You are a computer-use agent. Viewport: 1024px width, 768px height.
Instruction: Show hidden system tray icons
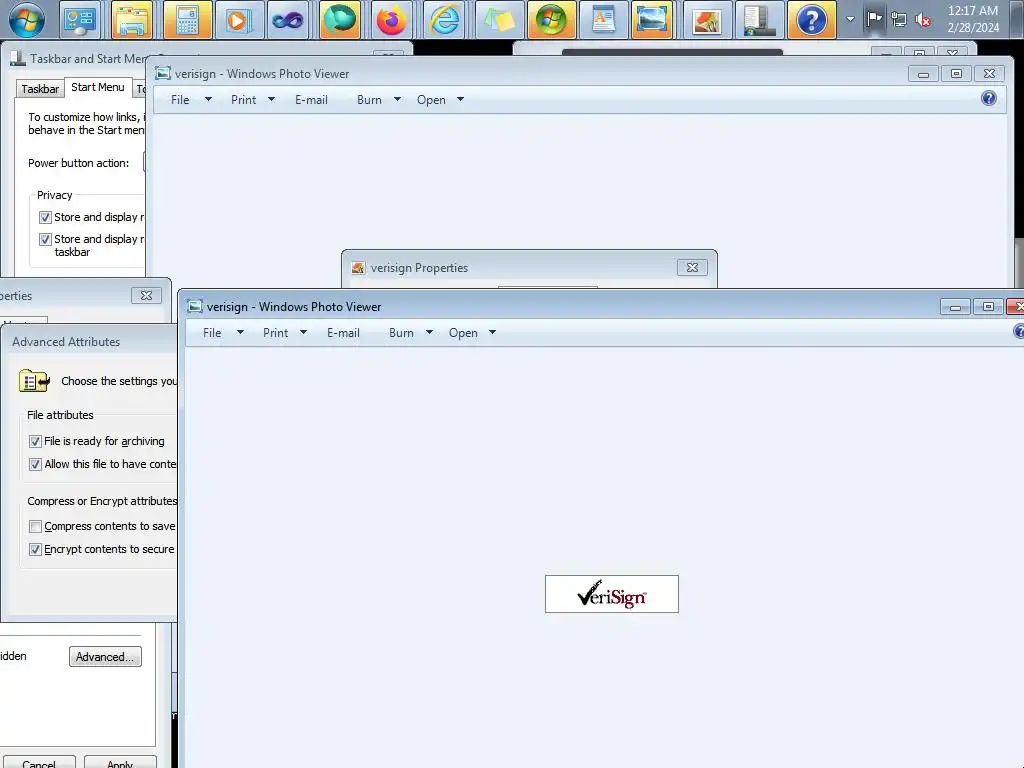pyautogui.click(x=850, y=19)
